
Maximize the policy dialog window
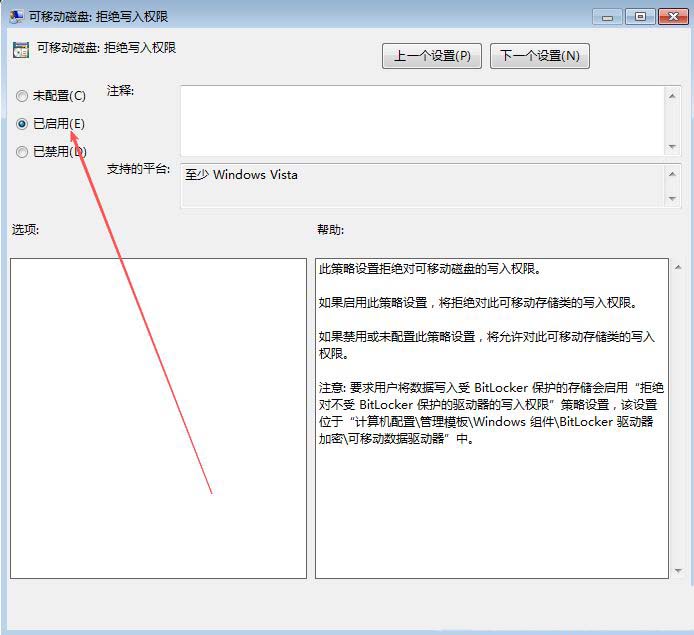coord(640,17)
